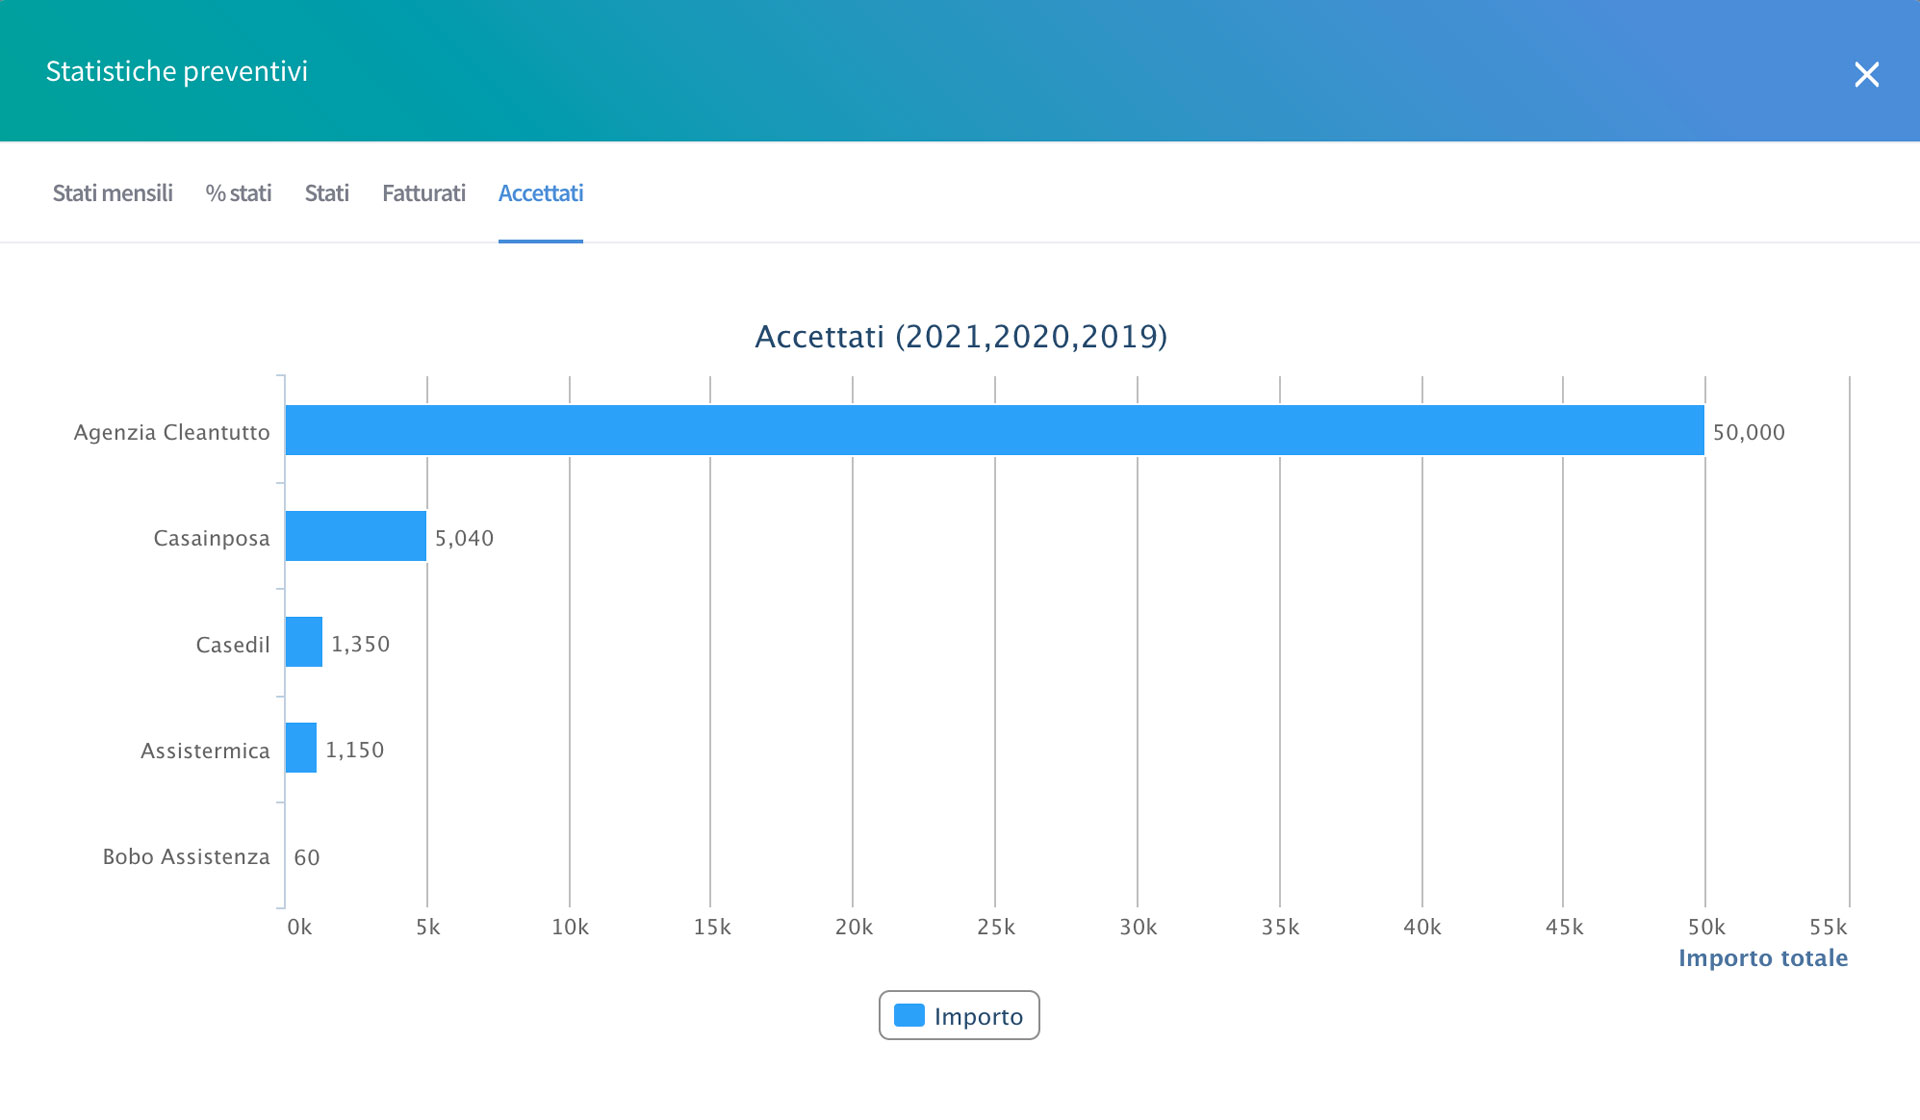
Task: Click the Agenzia Cleantutto bar
Action: point(994,430)
